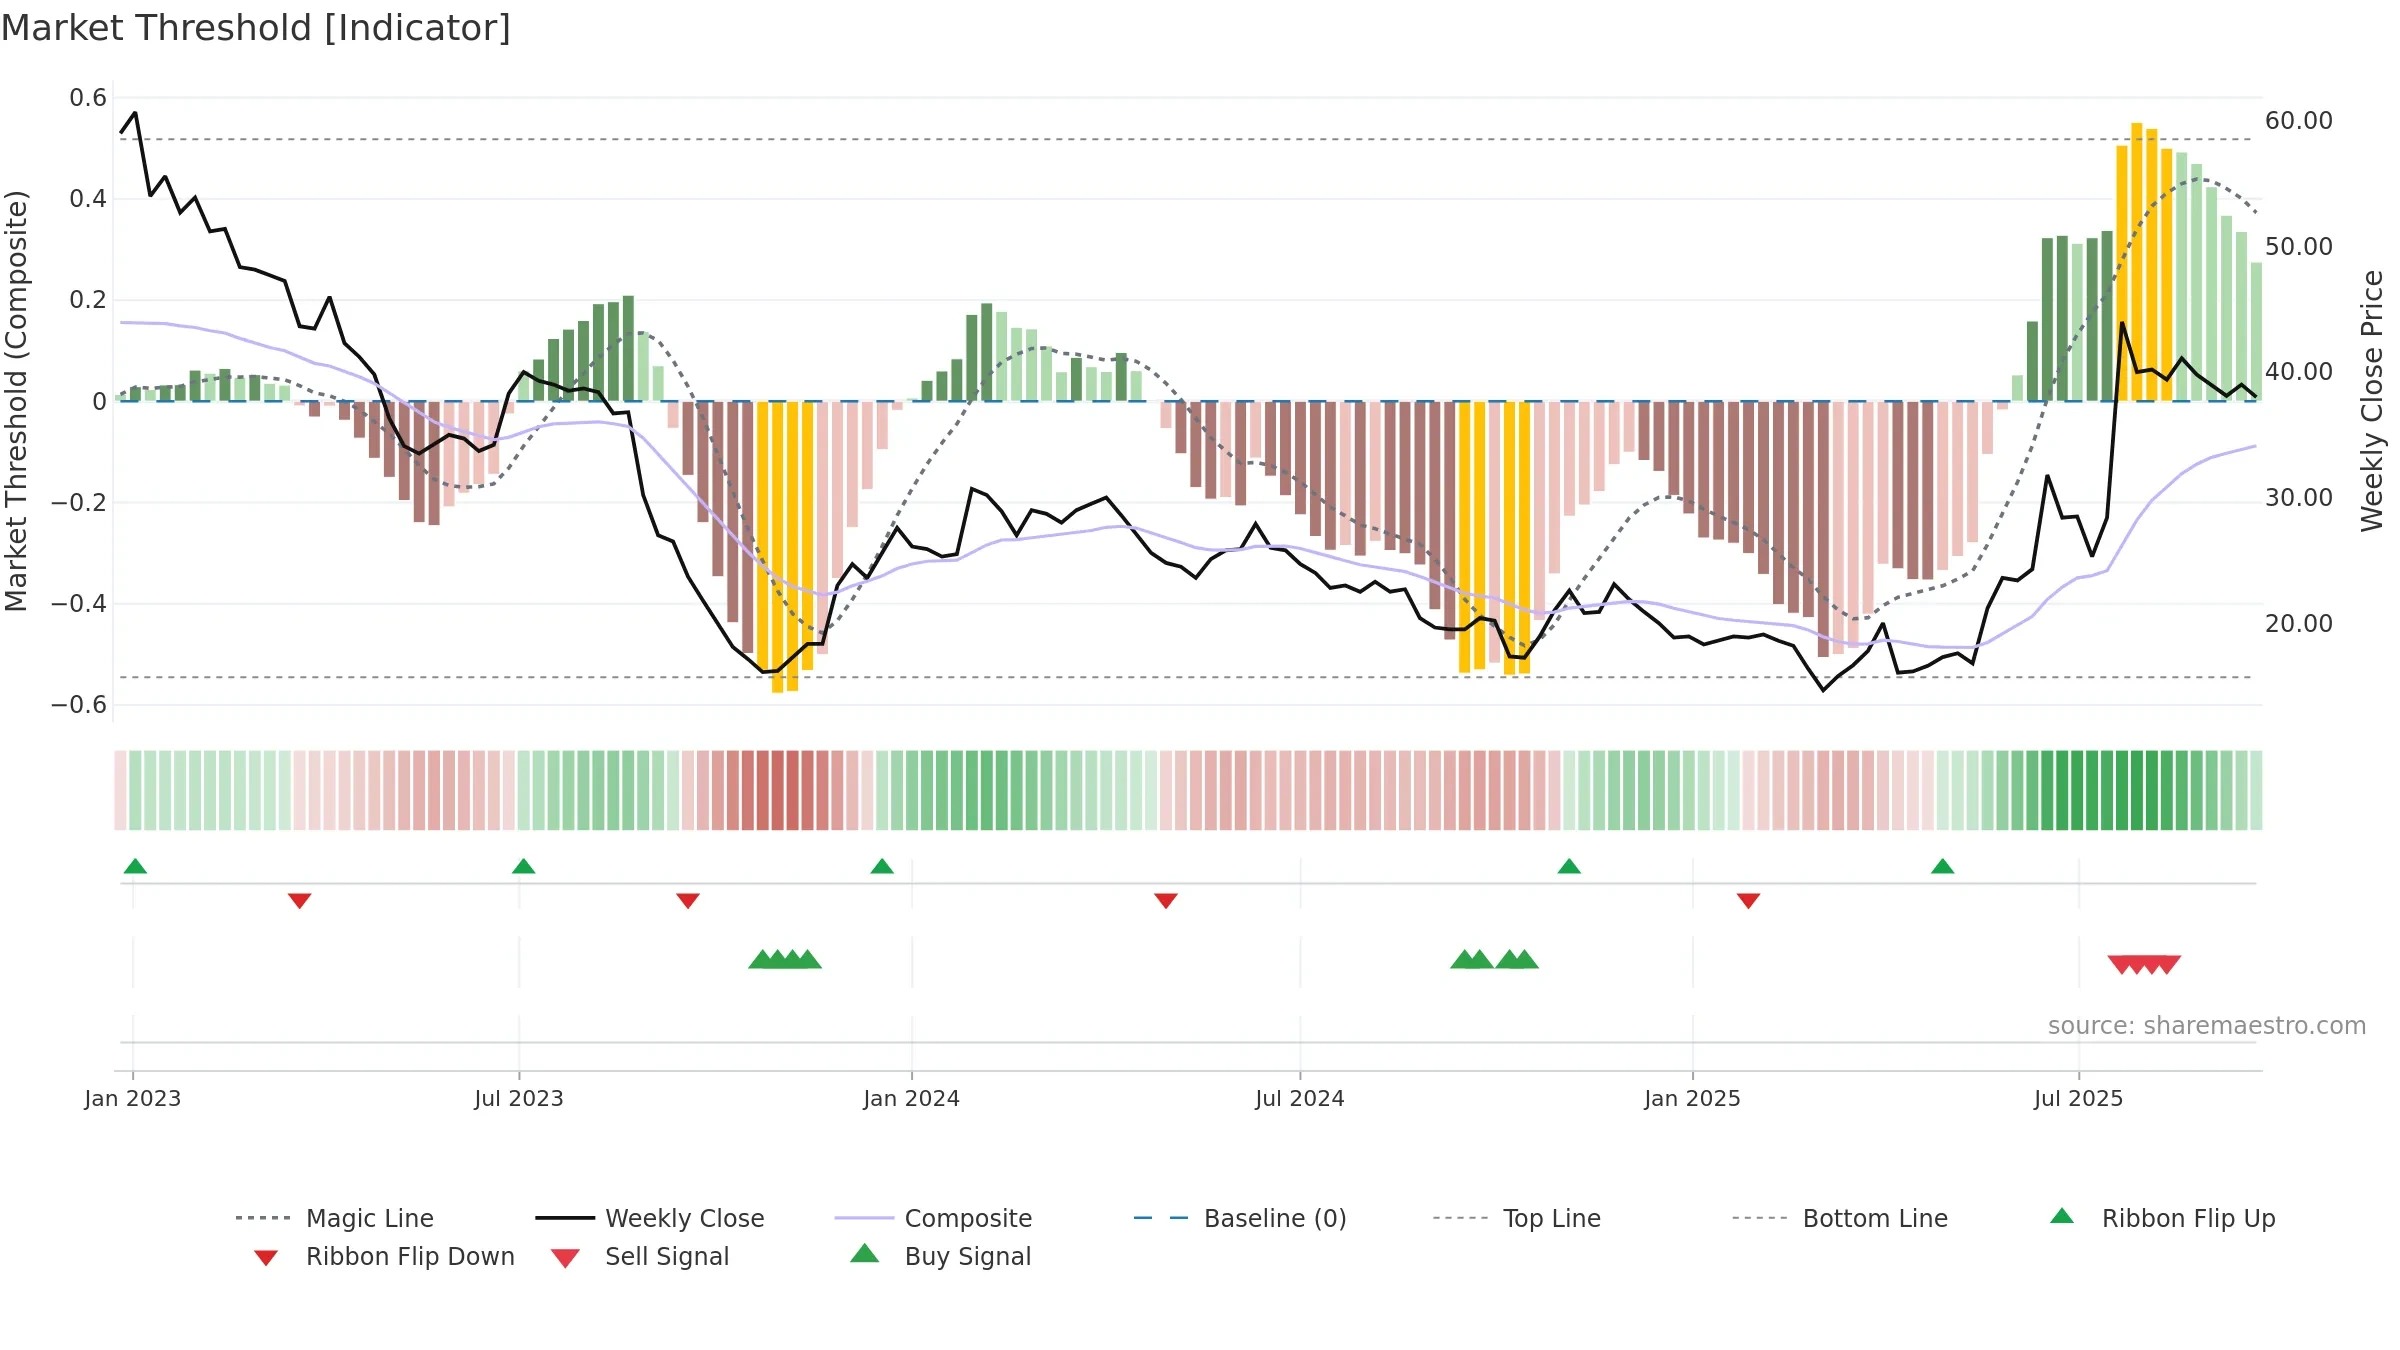This screenshot has width=2400, height=1350.
Task: Click the Ribbon Flip Down marker in early 2023
Action: (299, 901)
